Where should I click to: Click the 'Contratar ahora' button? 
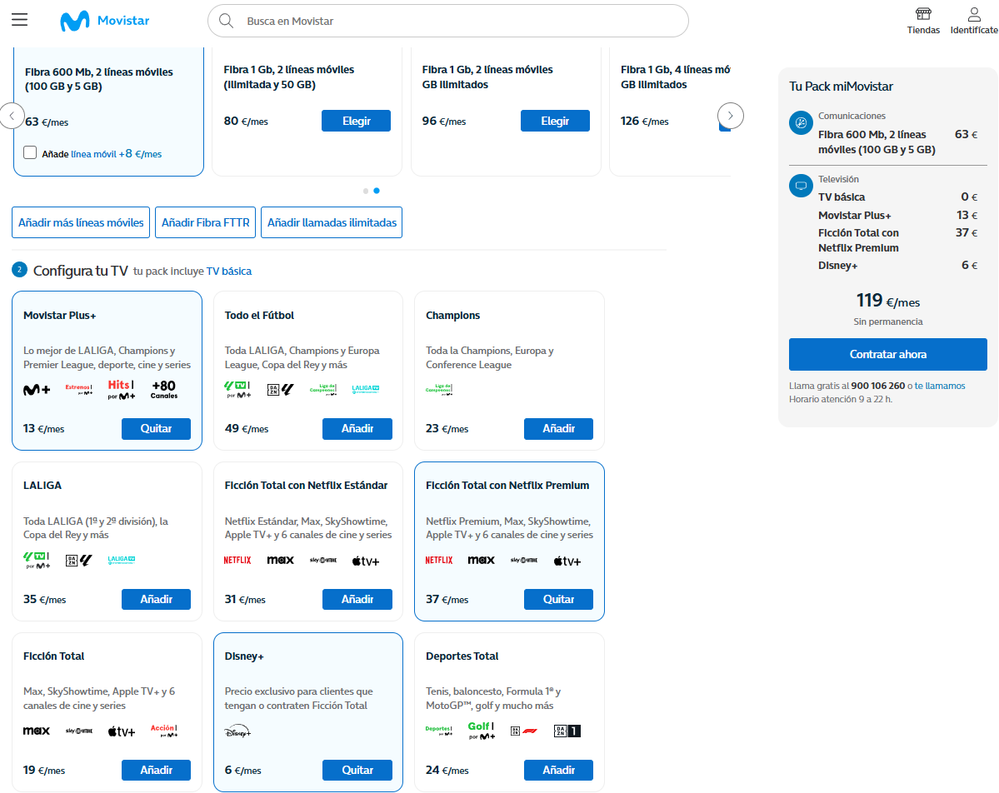pos(887,354)
